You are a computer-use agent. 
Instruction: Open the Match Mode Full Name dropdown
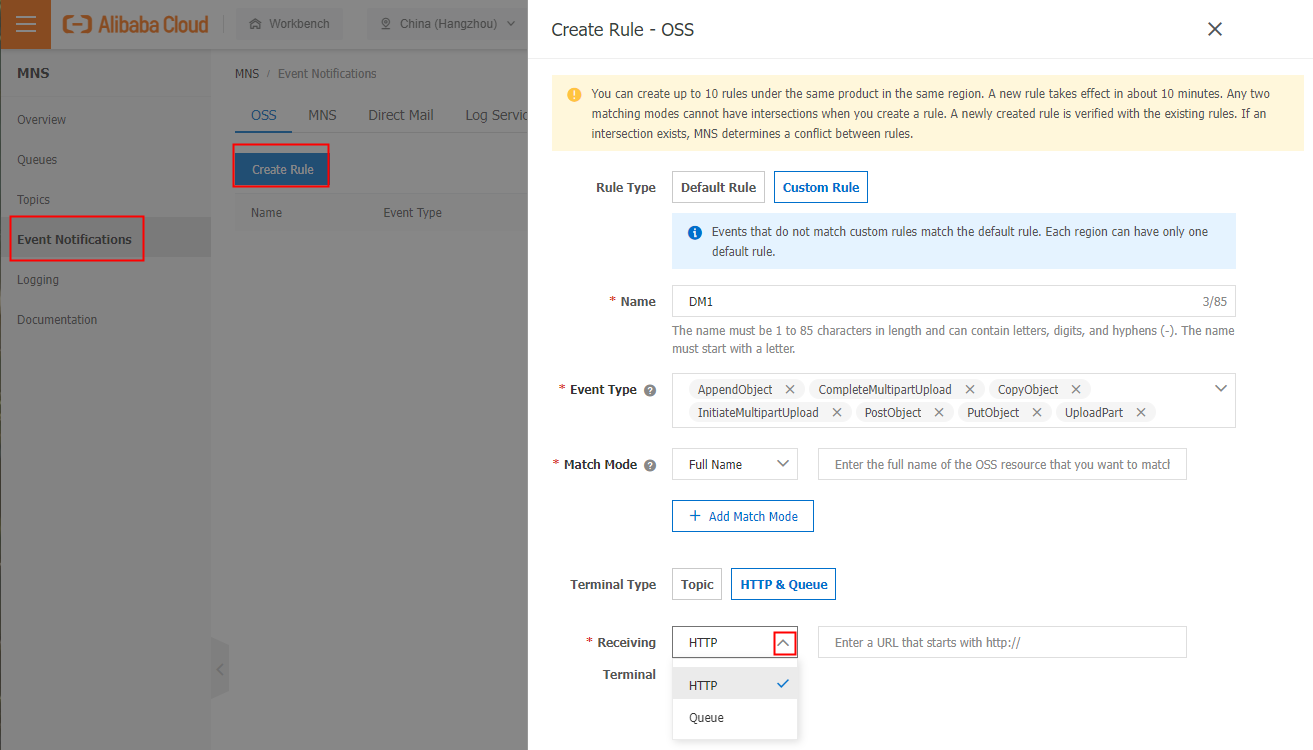coord(735,464)
